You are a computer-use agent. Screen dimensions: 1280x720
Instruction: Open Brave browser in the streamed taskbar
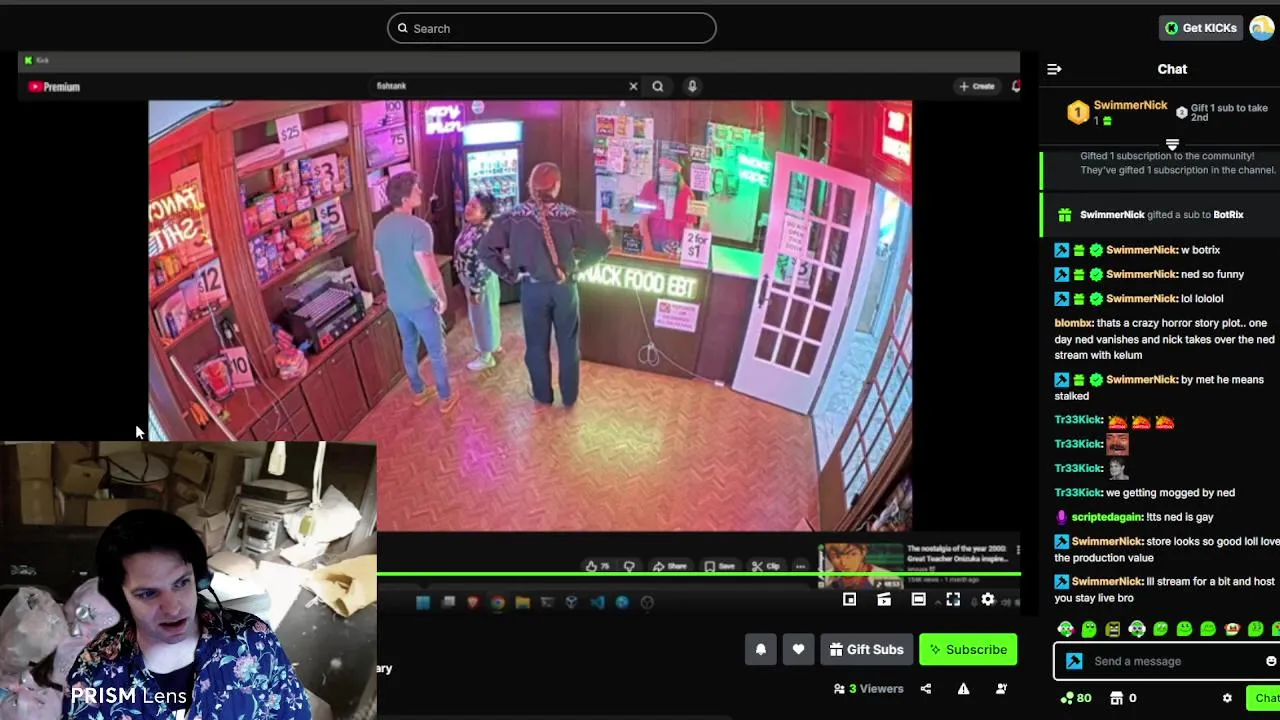click(472, 602)
